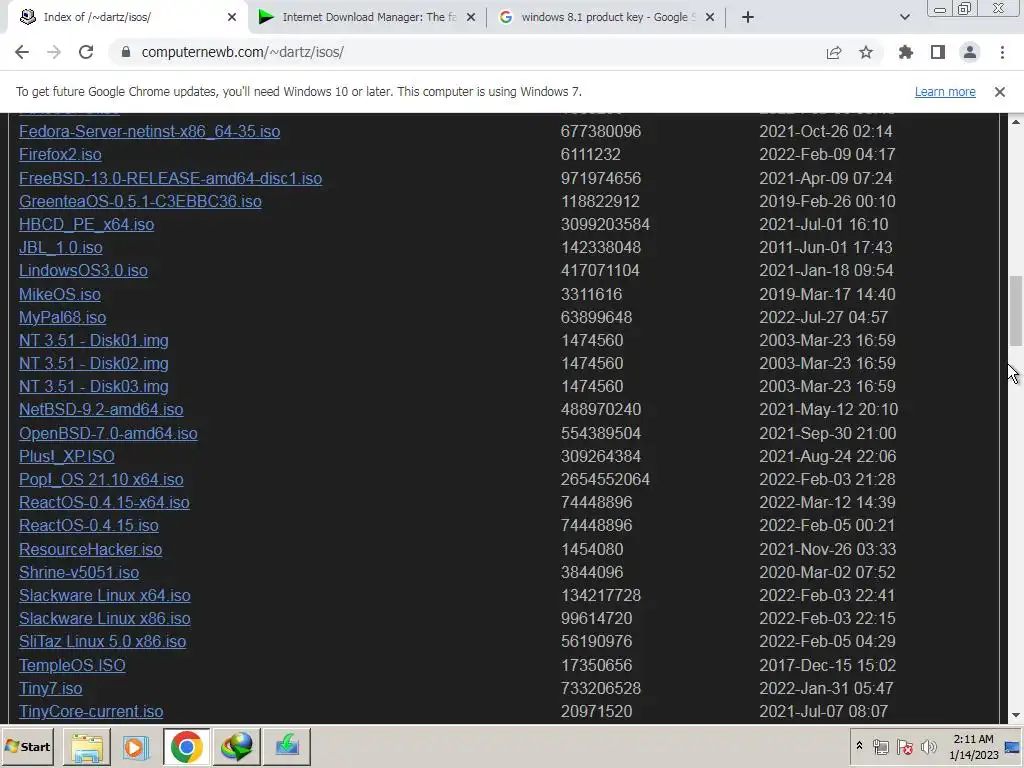Close the windows 8.1 product key tab
Image resolution: width=1024 pixels, height=768 pixels.
point(710,18)
